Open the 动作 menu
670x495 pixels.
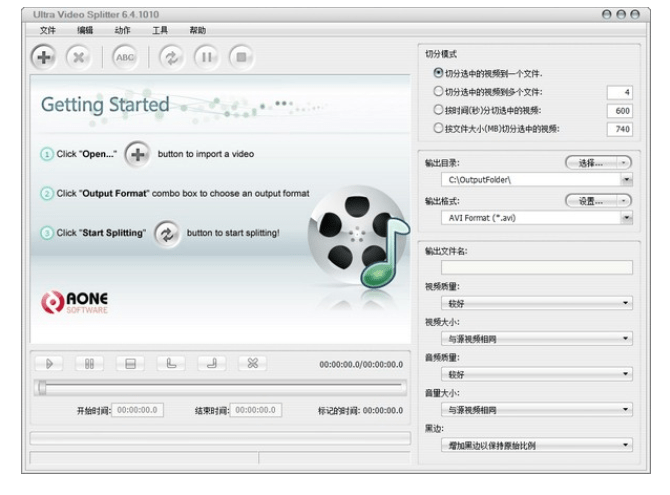(123, 30)
